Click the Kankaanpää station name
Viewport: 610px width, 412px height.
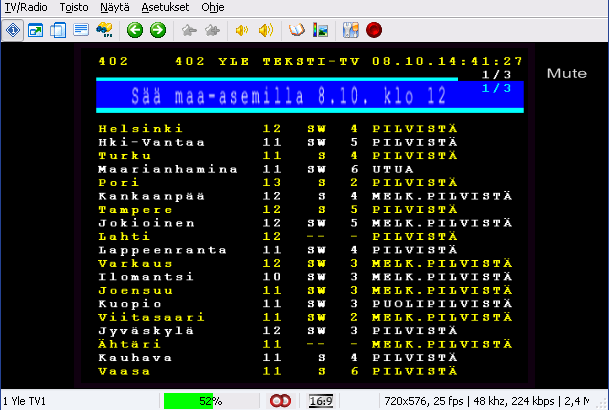pos(152,196)
